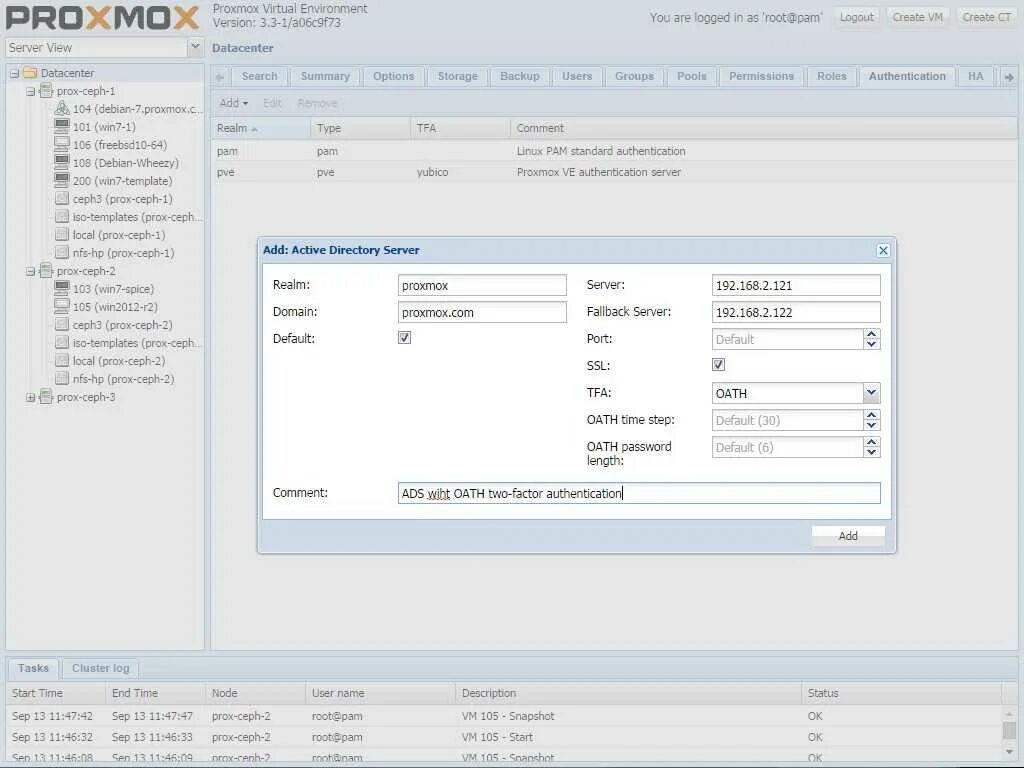Click the Server field with 192.168.2.121
The height and width of the screenshot is (768, 1024).
tap(796, 285)
